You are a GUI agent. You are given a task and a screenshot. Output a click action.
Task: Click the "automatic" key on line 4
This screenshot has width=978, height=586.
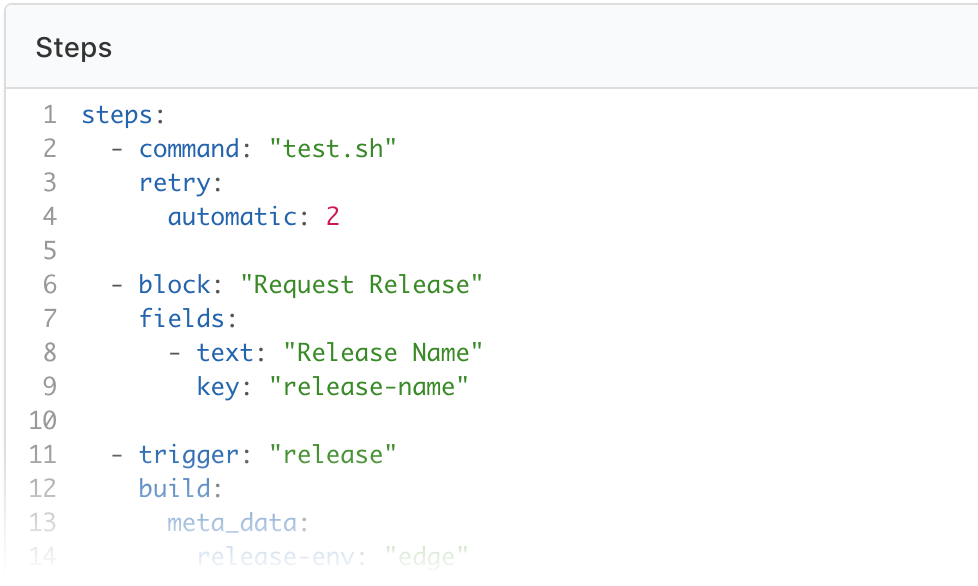coord(232,217)
